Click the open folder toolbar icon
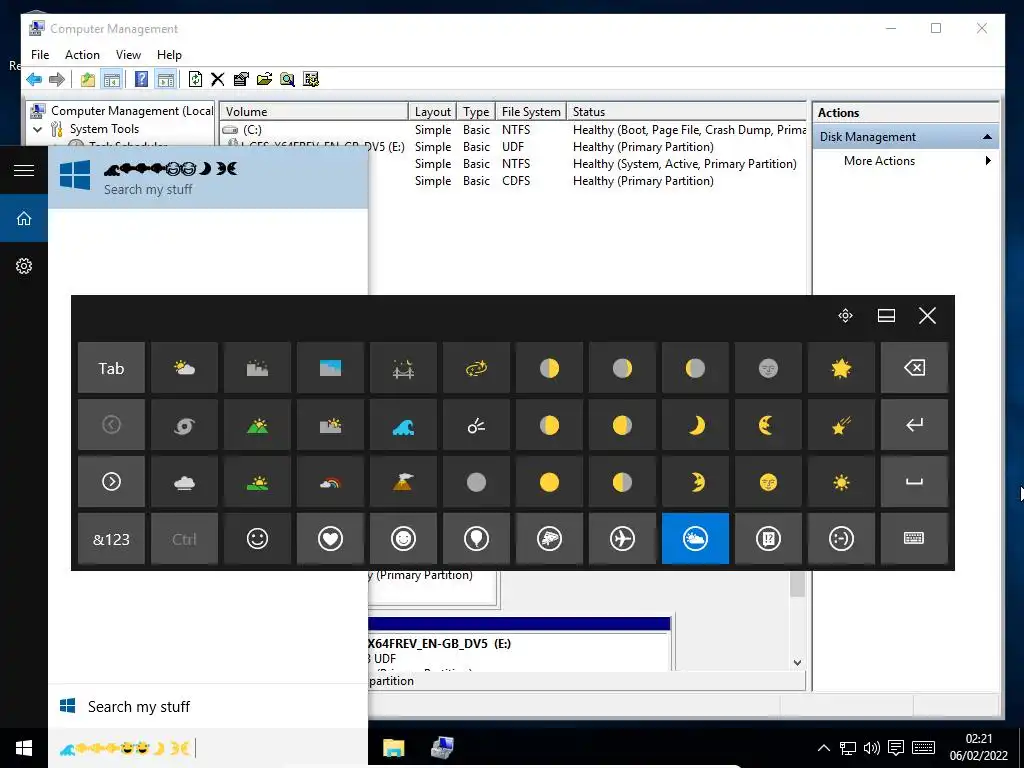This screenshot has width=1024, height=768. point(264,80)
